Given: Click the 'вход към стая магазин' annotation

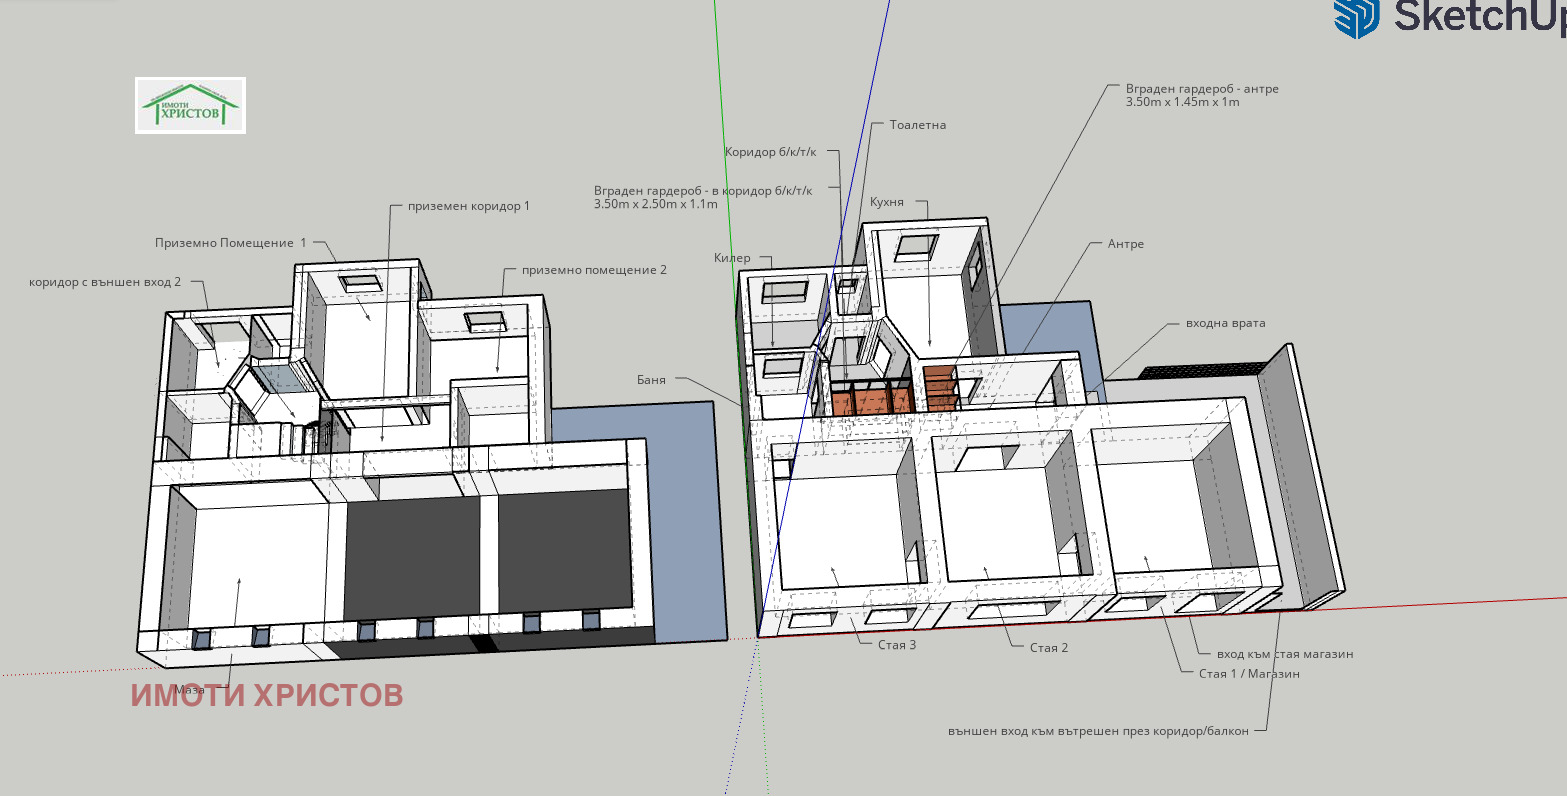Looking at the screenshot, I should click(x=1285, y=653).
